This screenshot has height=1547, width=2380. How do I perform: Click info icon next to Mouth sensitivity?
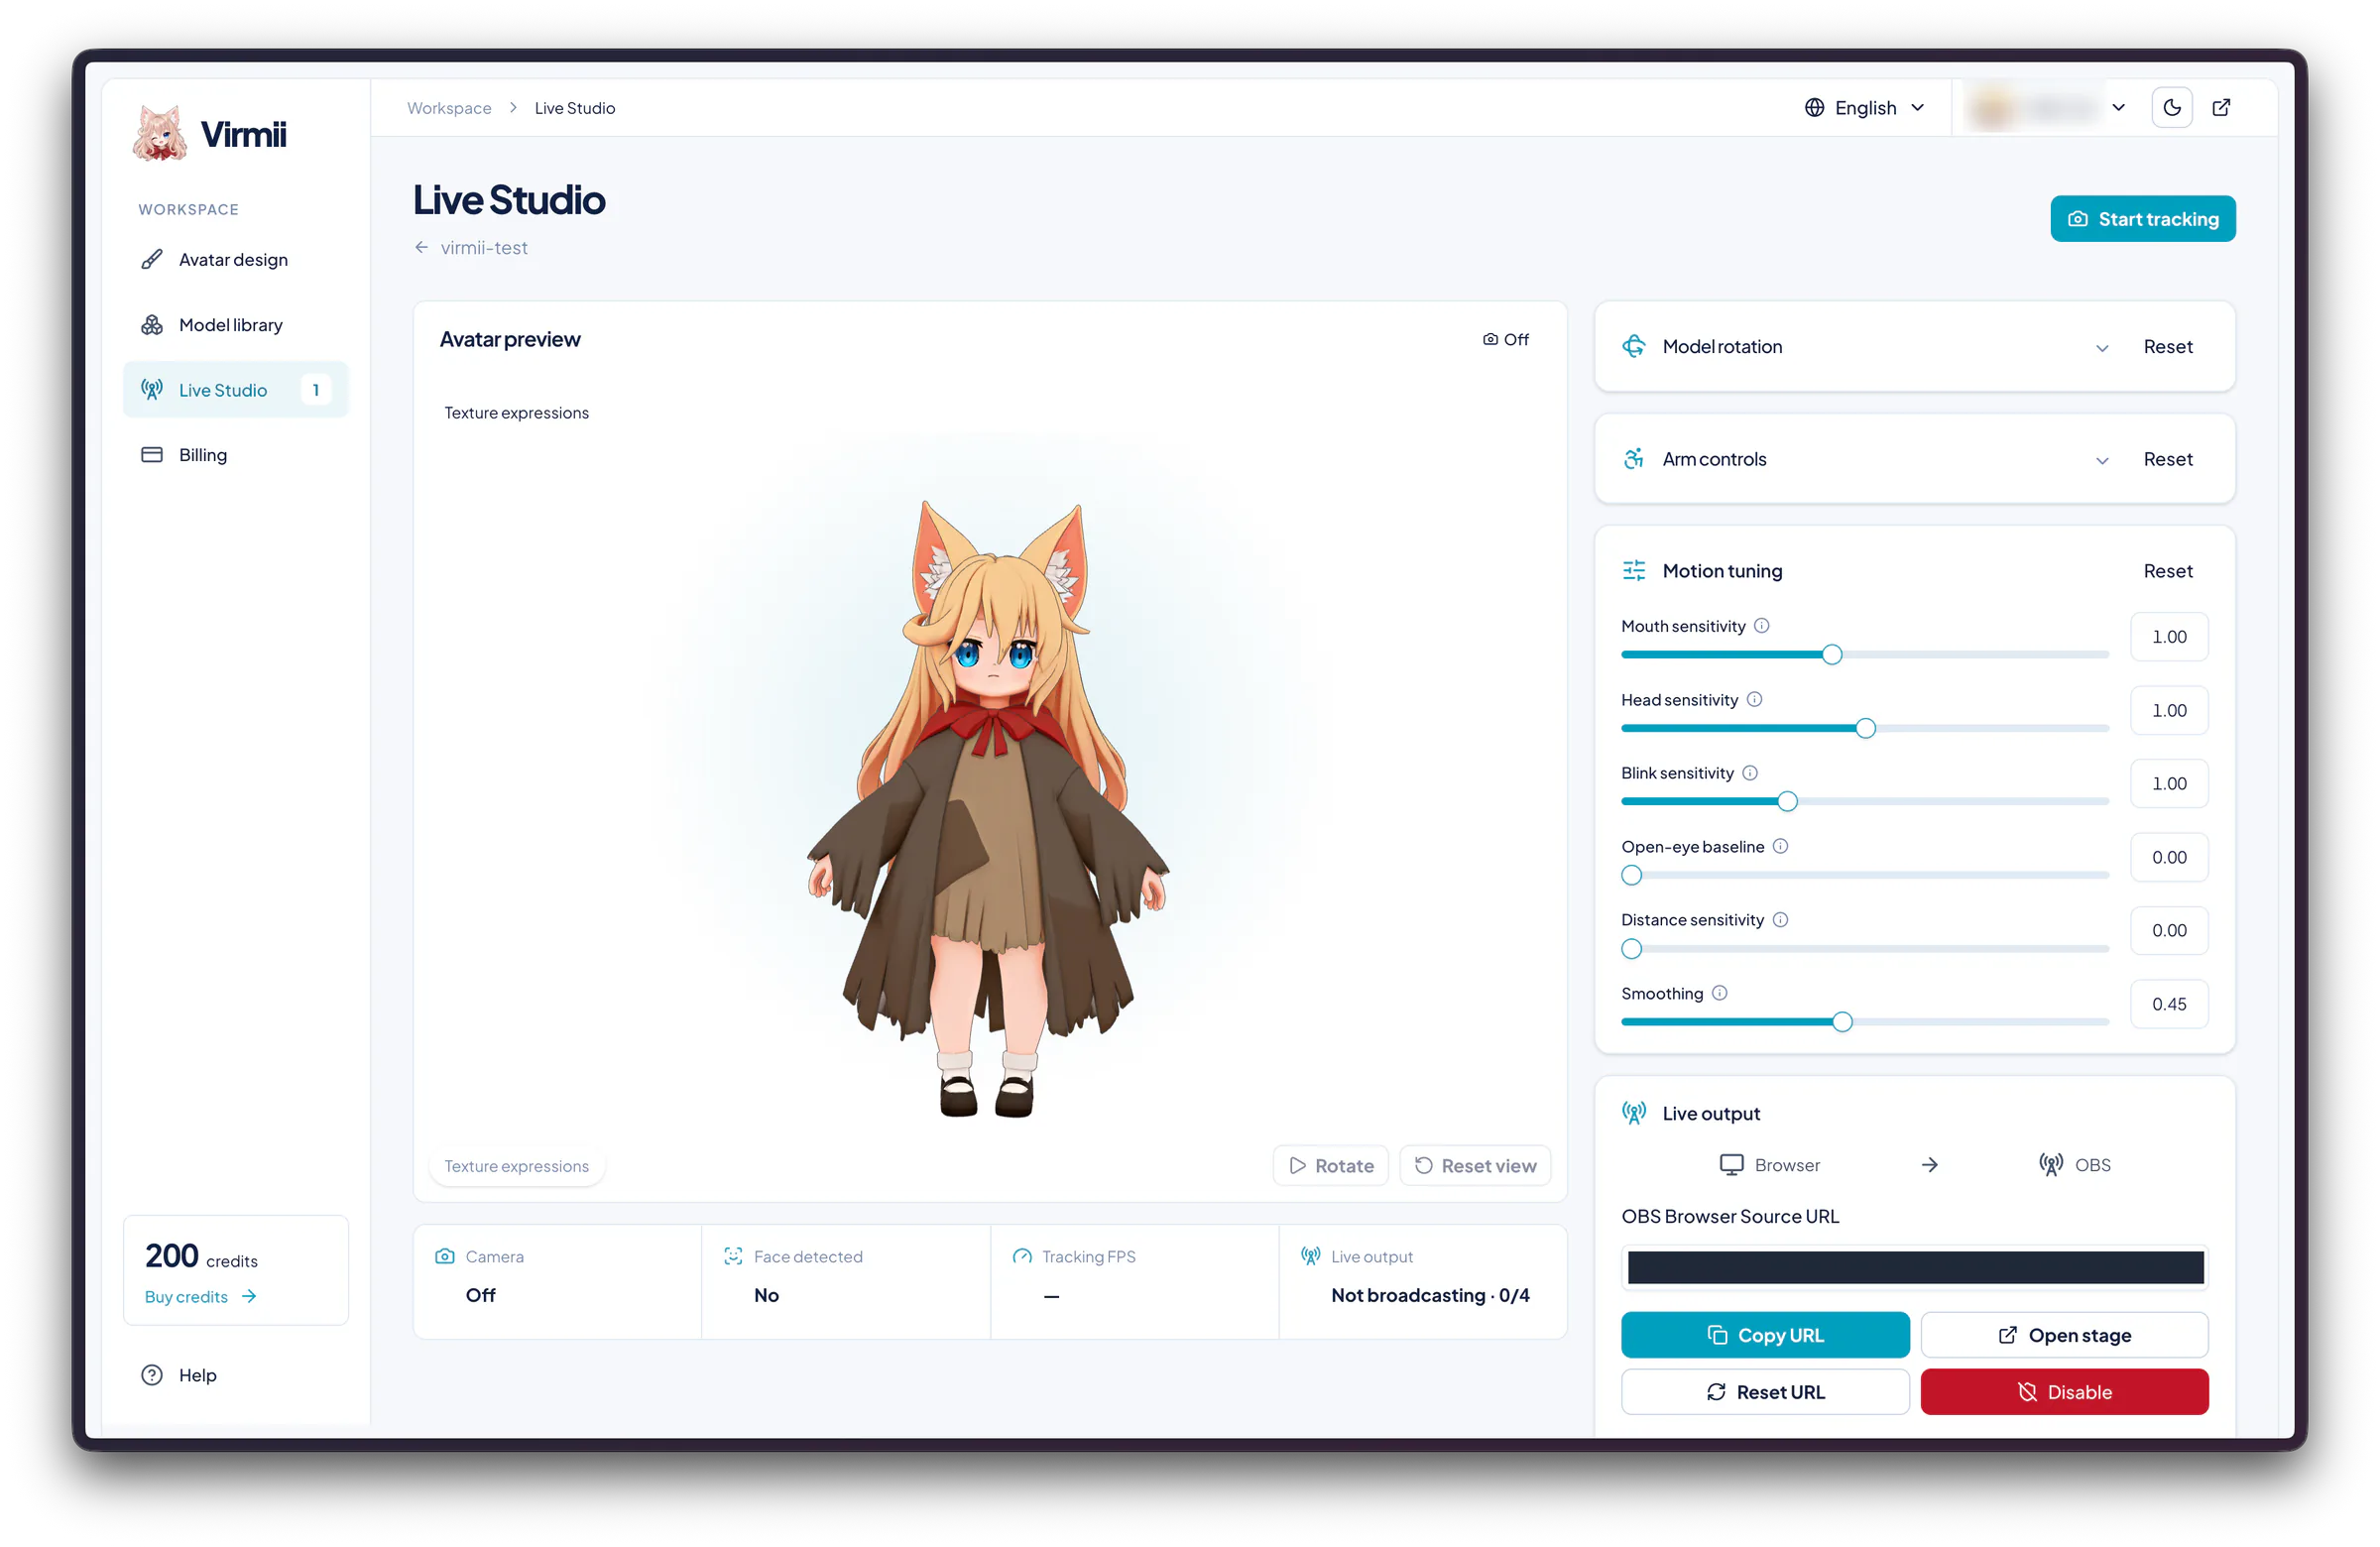[x=1762, y=626]
